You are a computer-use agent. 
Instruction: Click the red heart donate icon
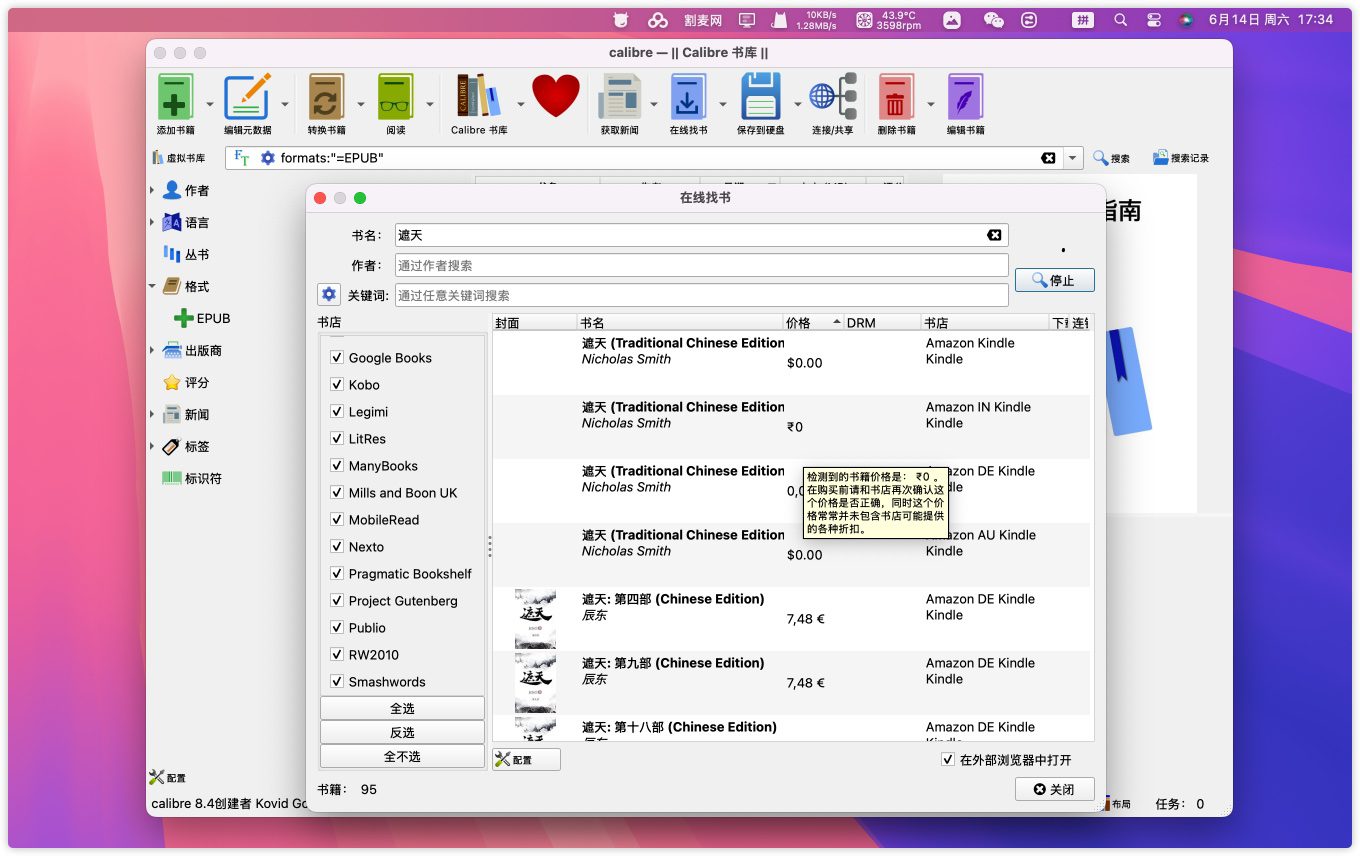[x=555, y=97]
